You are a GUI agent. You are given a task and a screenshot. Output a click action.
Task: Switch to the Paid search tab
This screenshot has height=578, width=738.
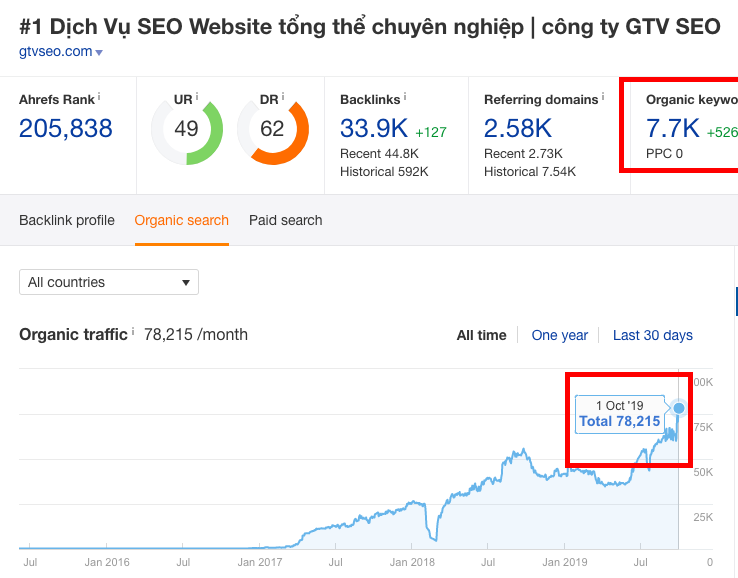tap(286, 220)
